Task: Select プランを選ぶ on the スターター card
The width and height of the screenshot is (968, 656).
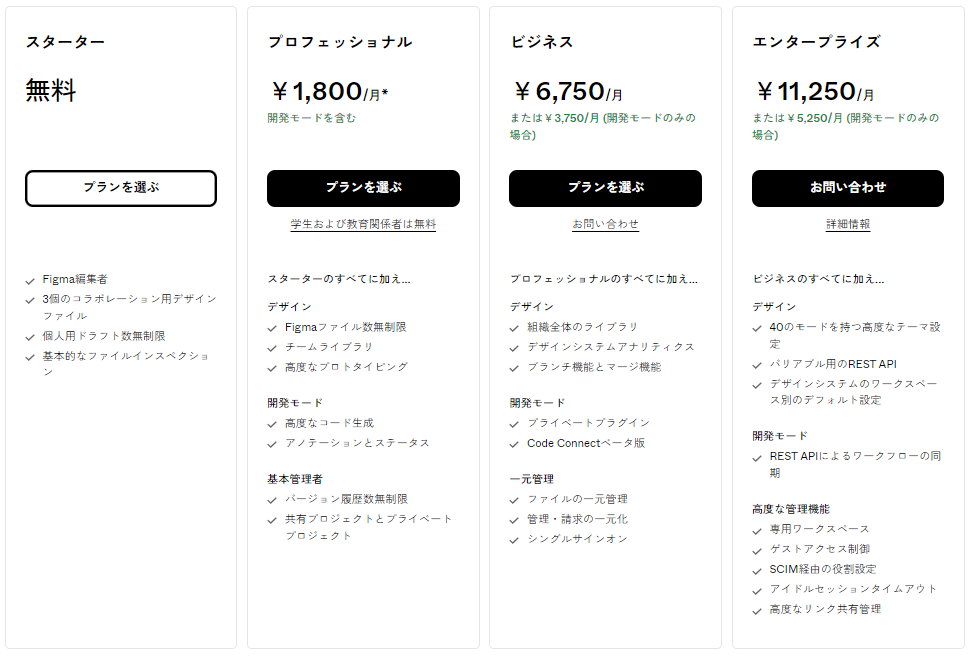Action: [x=120, y=188]
